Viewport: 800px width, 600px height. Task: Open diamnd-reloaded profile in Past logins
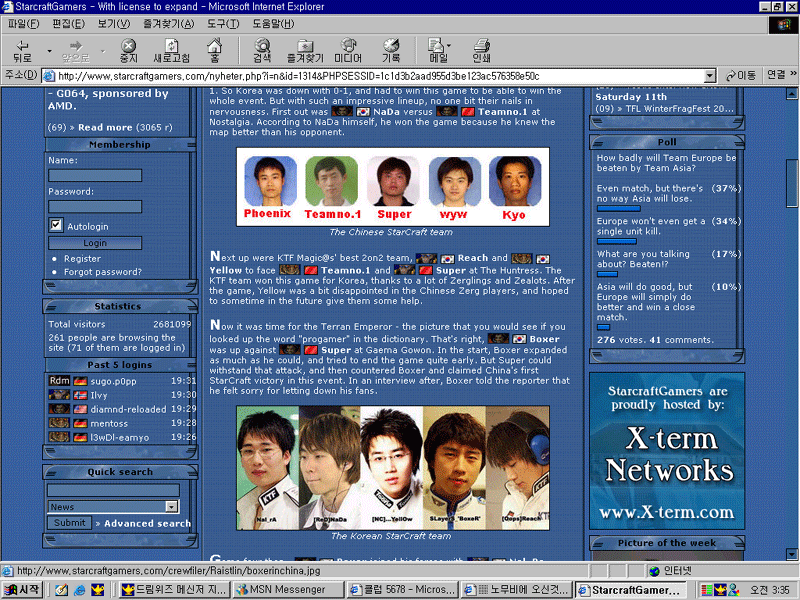click(x=129, y=409)
